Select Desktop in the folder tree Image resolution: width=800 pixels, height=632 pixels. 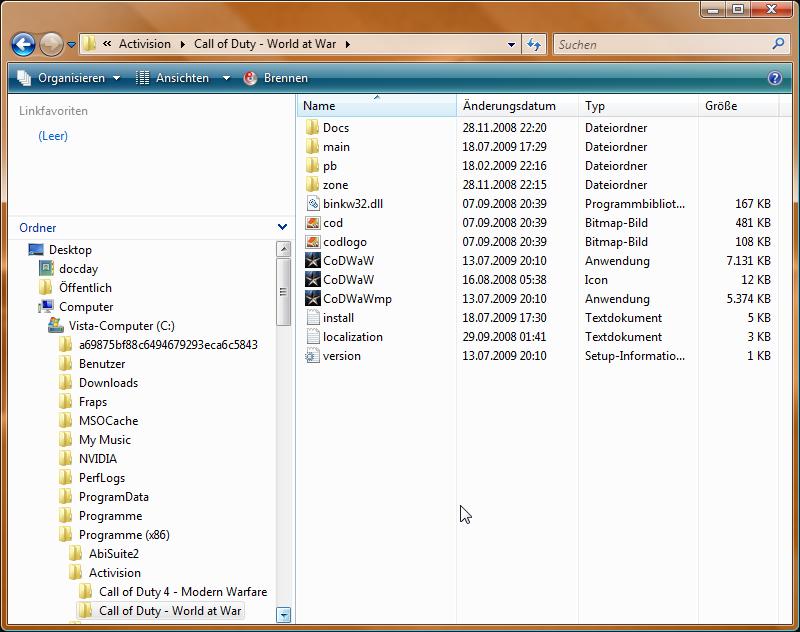[70, 250]
